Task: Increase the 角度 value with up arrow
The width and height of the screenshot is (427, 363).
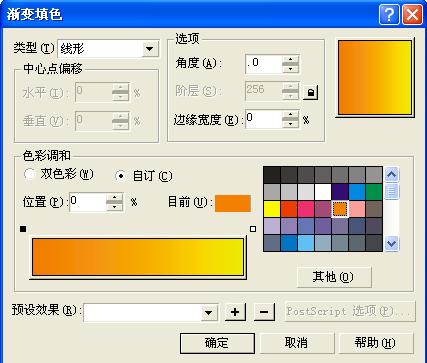Action: (x=290, y=60)
